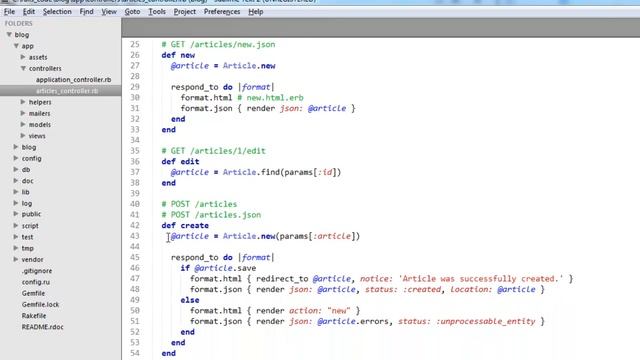The image size is (640, 360).
Task: Open the Edit menu
Action: pos(29,12)
